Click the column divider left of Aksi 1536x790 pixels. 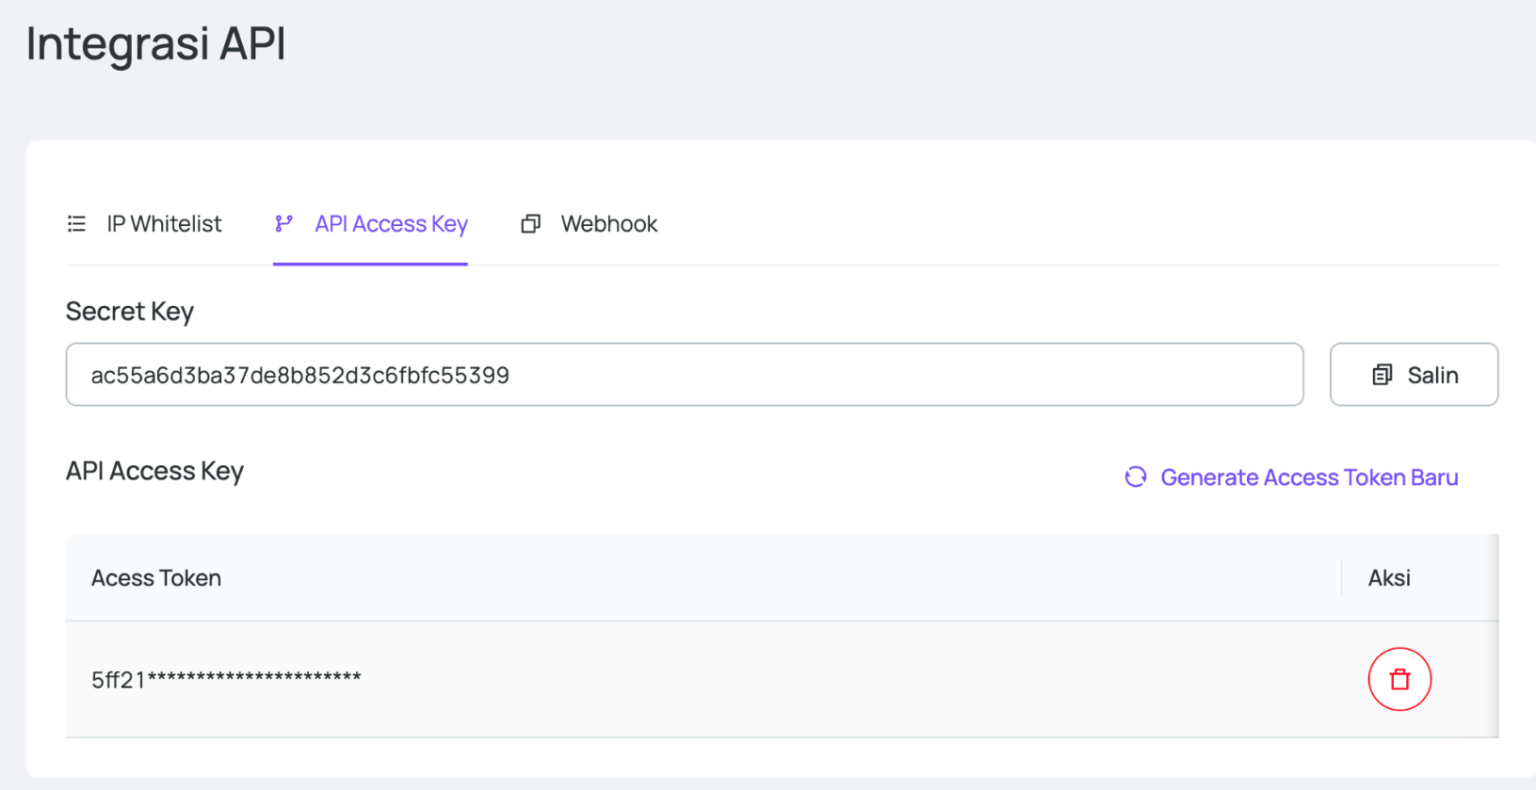coord(1341,578)
